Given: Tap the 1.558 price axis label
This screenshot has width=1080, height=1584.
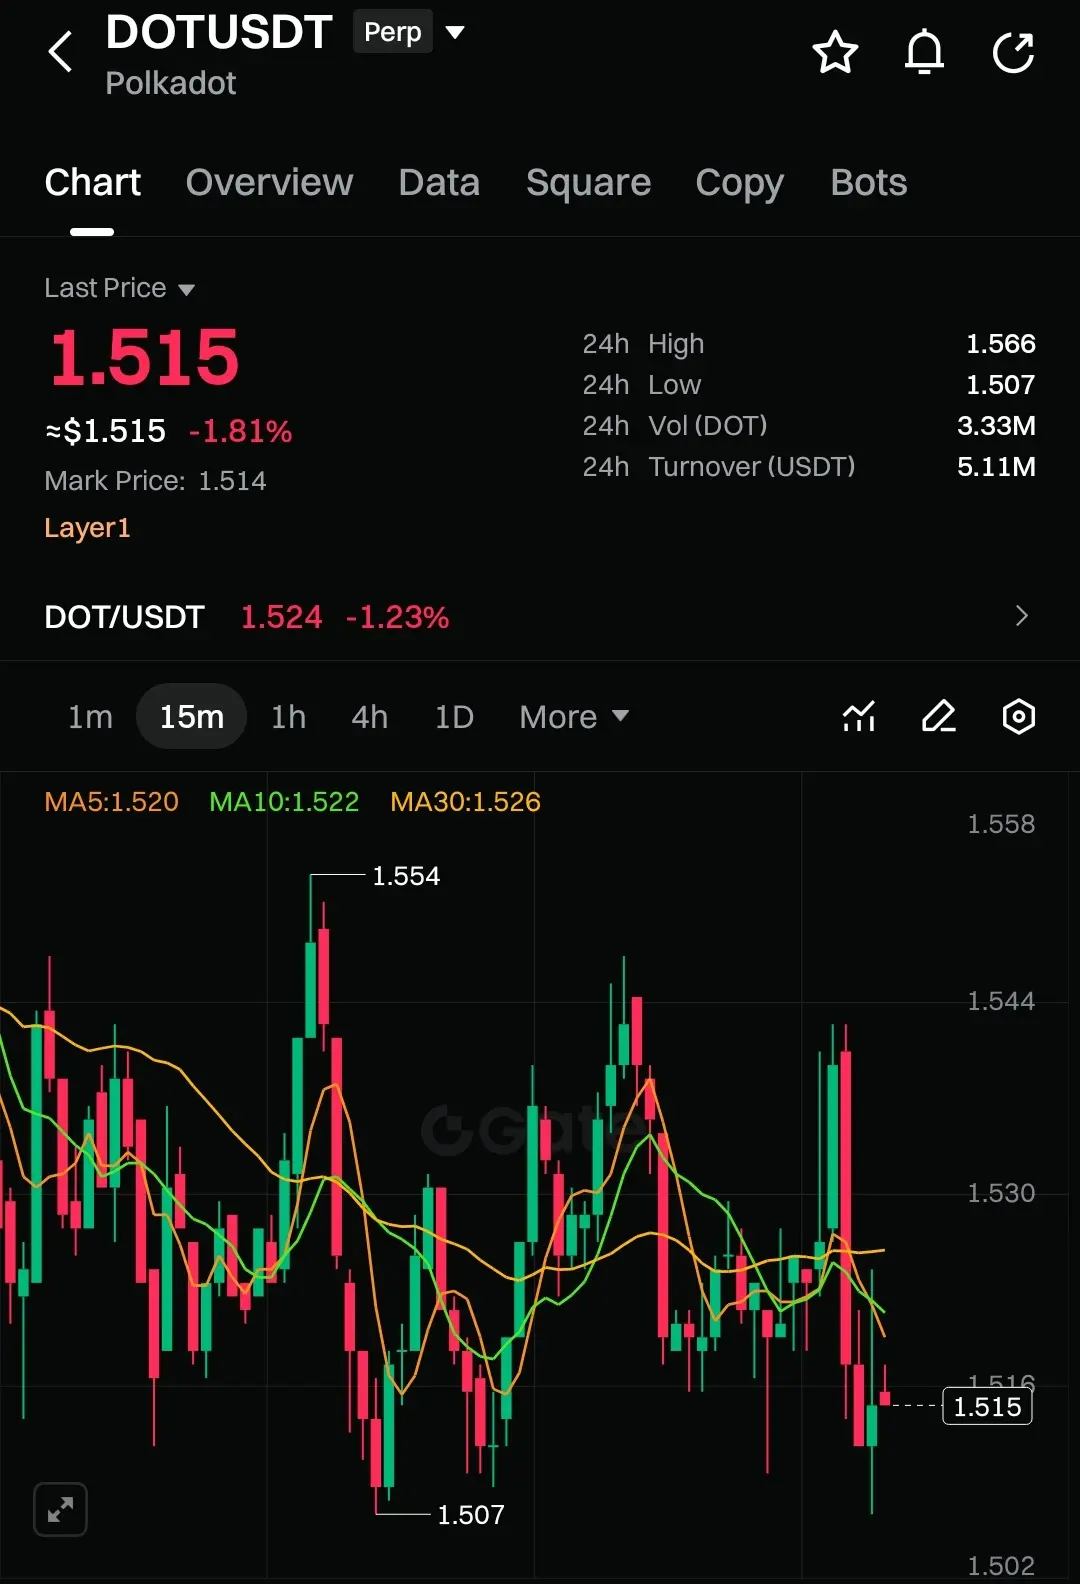Looking at the screenshot, I should (x=1001, y=824).
